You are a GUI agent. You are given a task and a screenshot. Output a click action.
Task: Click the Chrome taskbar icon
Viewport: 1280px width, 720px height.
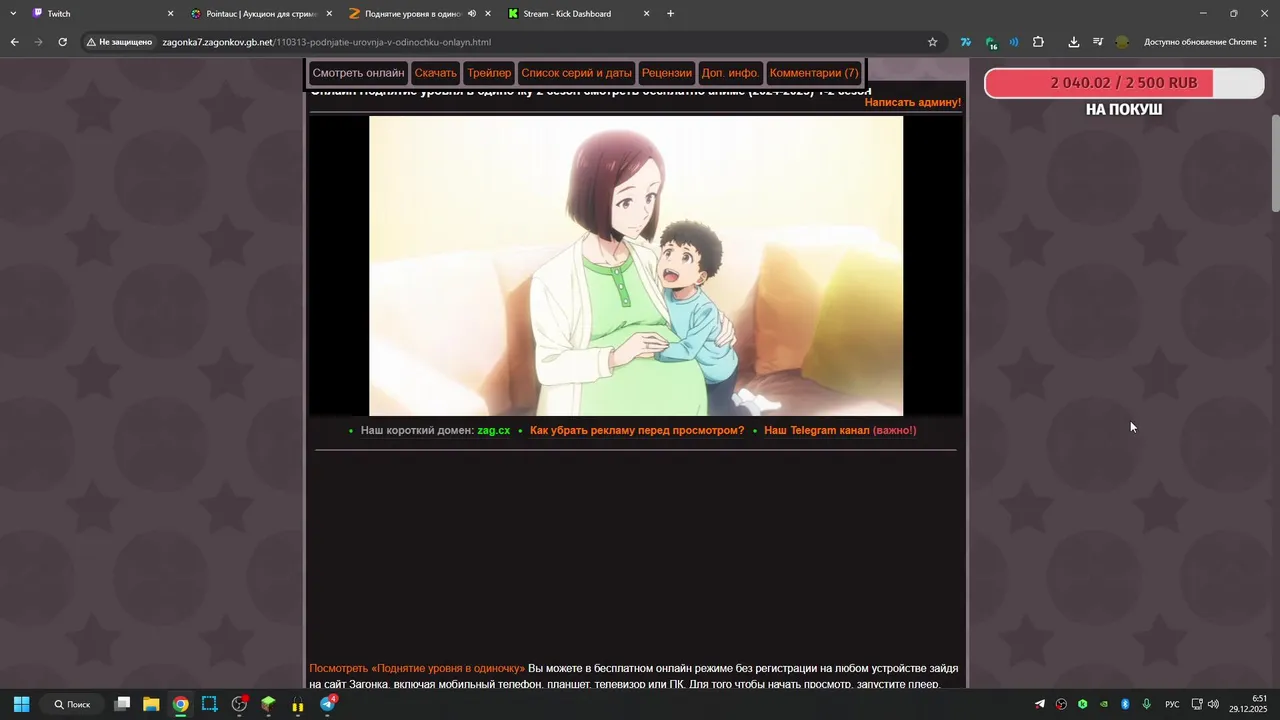pyautogui.click(x=180, y=704)
